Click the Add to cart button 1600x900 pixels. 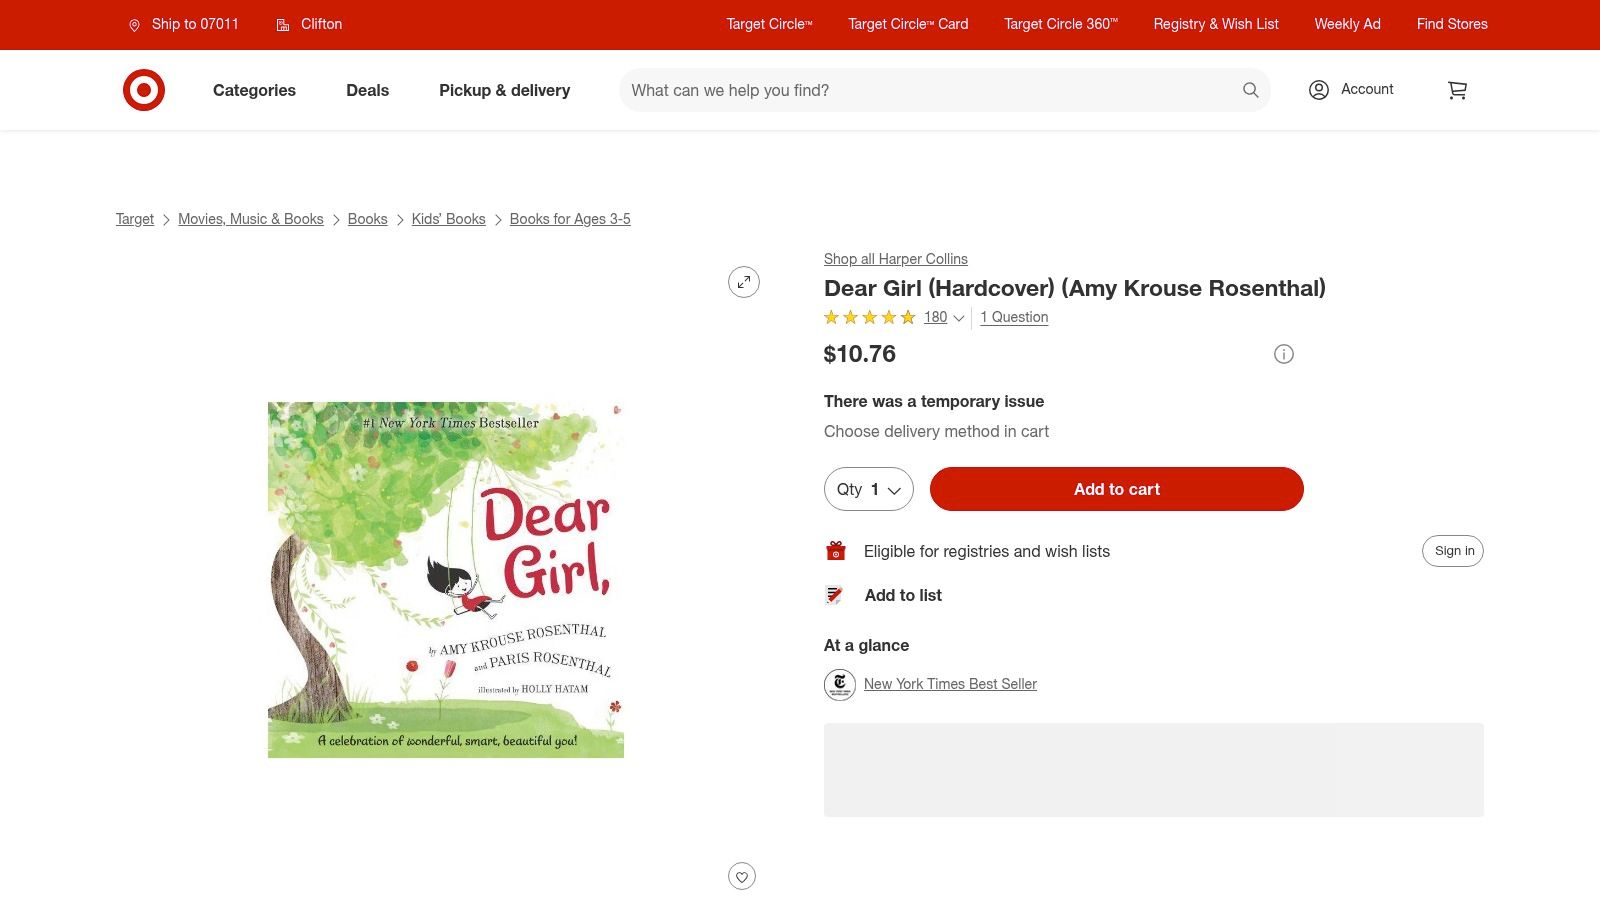[x=1116, y=489]
